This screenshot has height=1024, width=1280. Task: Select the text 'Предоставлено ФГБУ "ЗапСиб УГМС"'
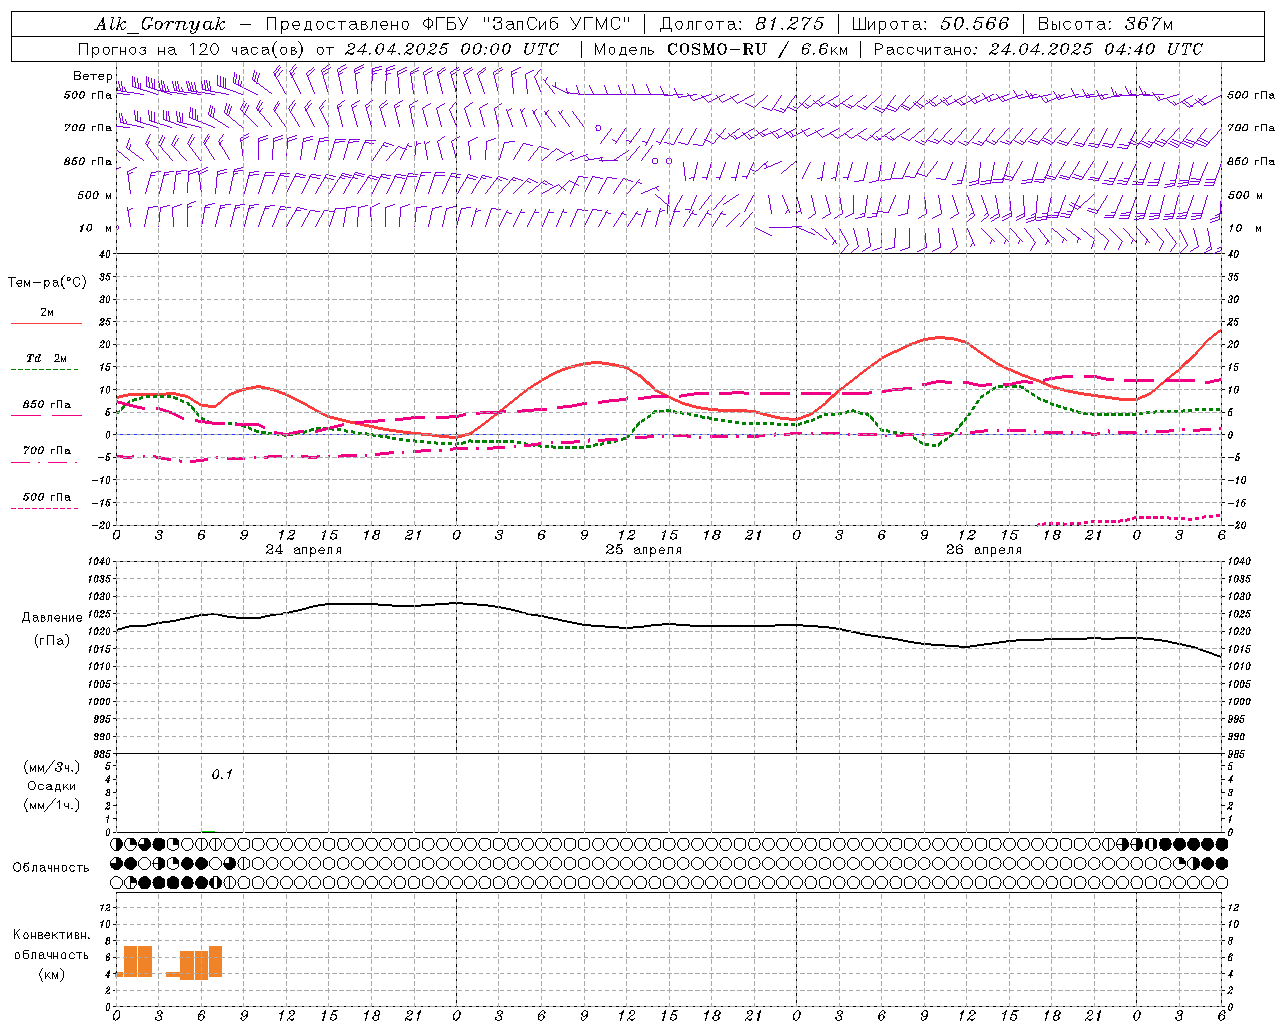coord(449,24)
